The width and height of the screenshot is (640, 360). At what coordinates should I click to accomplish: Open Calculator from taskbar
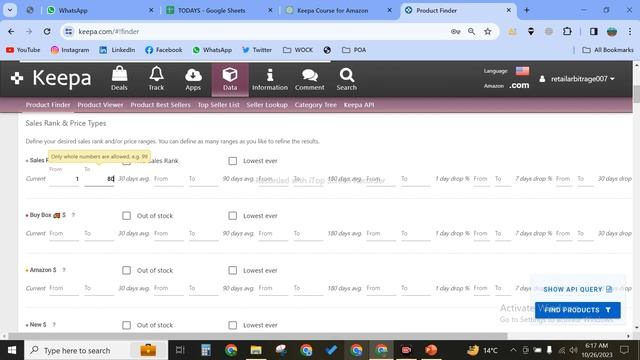(206, 350)
